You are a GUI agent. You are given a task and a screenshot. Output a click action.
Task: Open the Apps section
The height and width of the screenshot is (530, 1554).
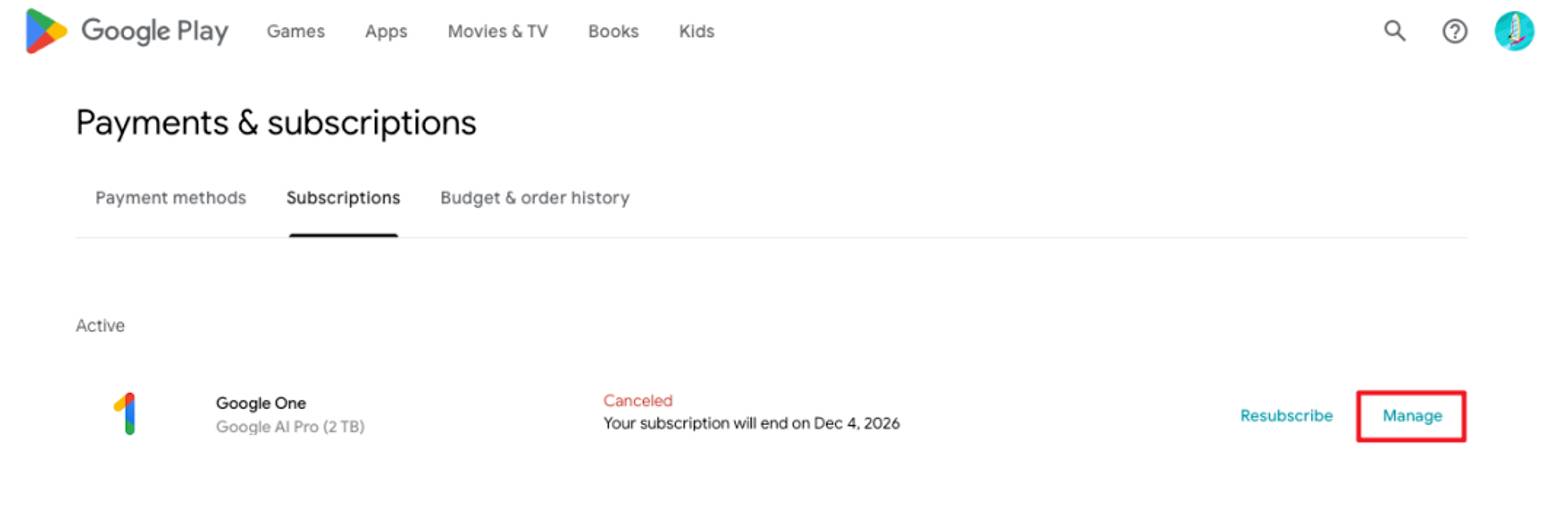tap(386, 31)
